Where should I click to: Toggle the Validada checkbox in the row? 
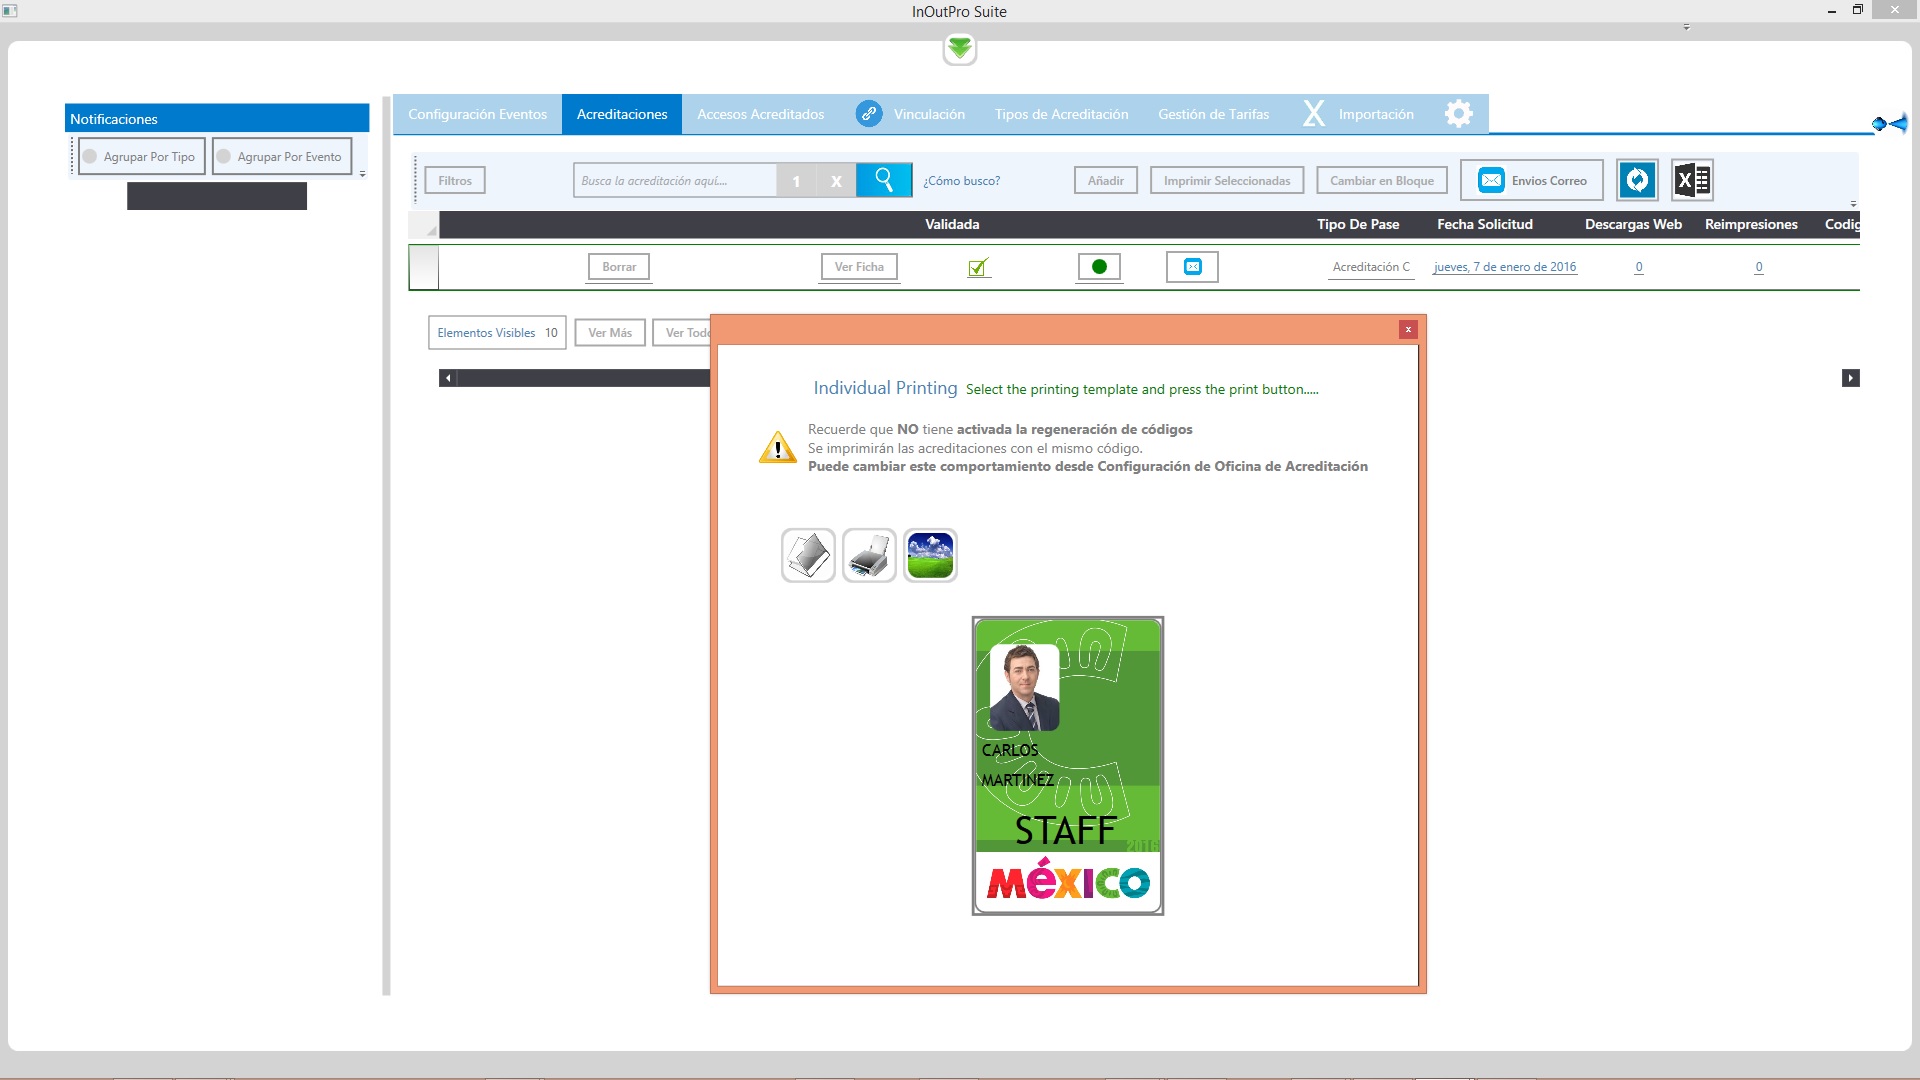(978, 267)
